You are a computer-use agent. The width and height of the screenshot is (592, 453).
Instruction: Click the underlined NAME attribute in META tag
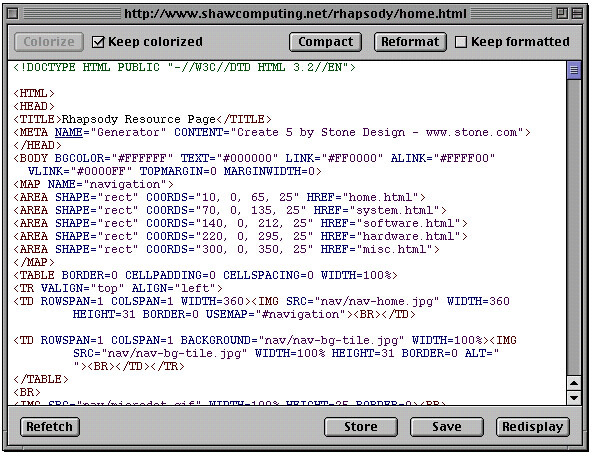coord(69,133)
